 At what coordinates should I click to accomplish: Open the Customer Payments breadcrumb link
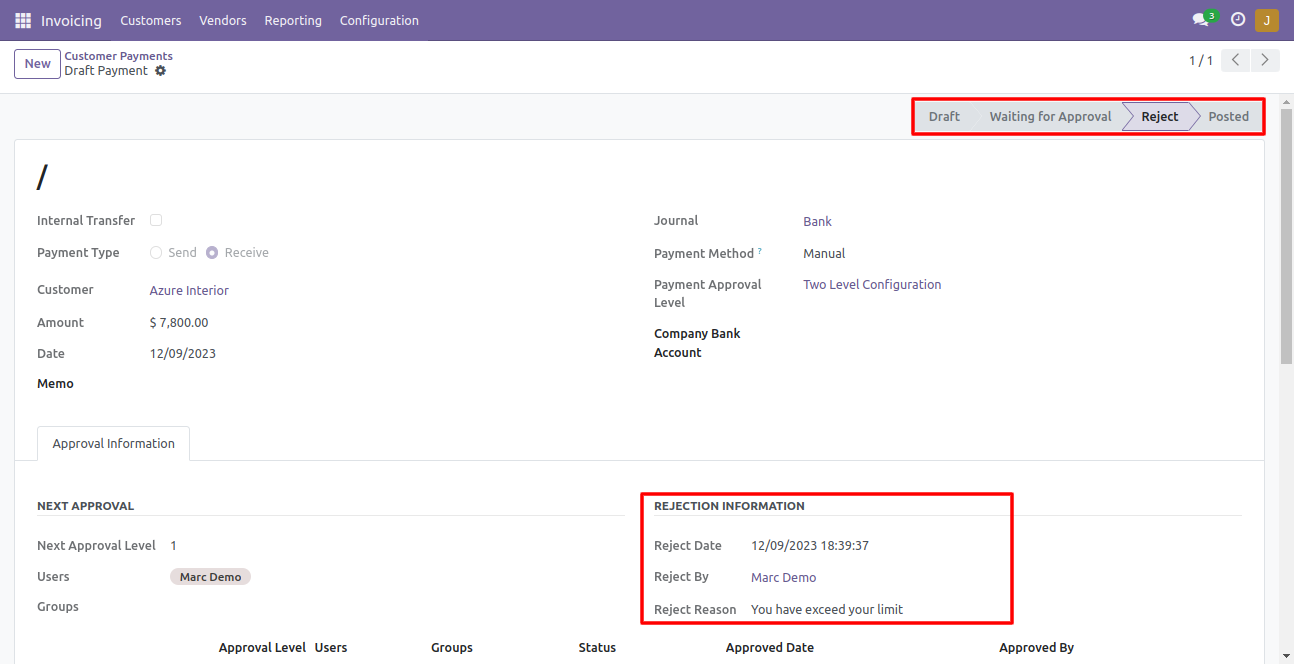118,56
